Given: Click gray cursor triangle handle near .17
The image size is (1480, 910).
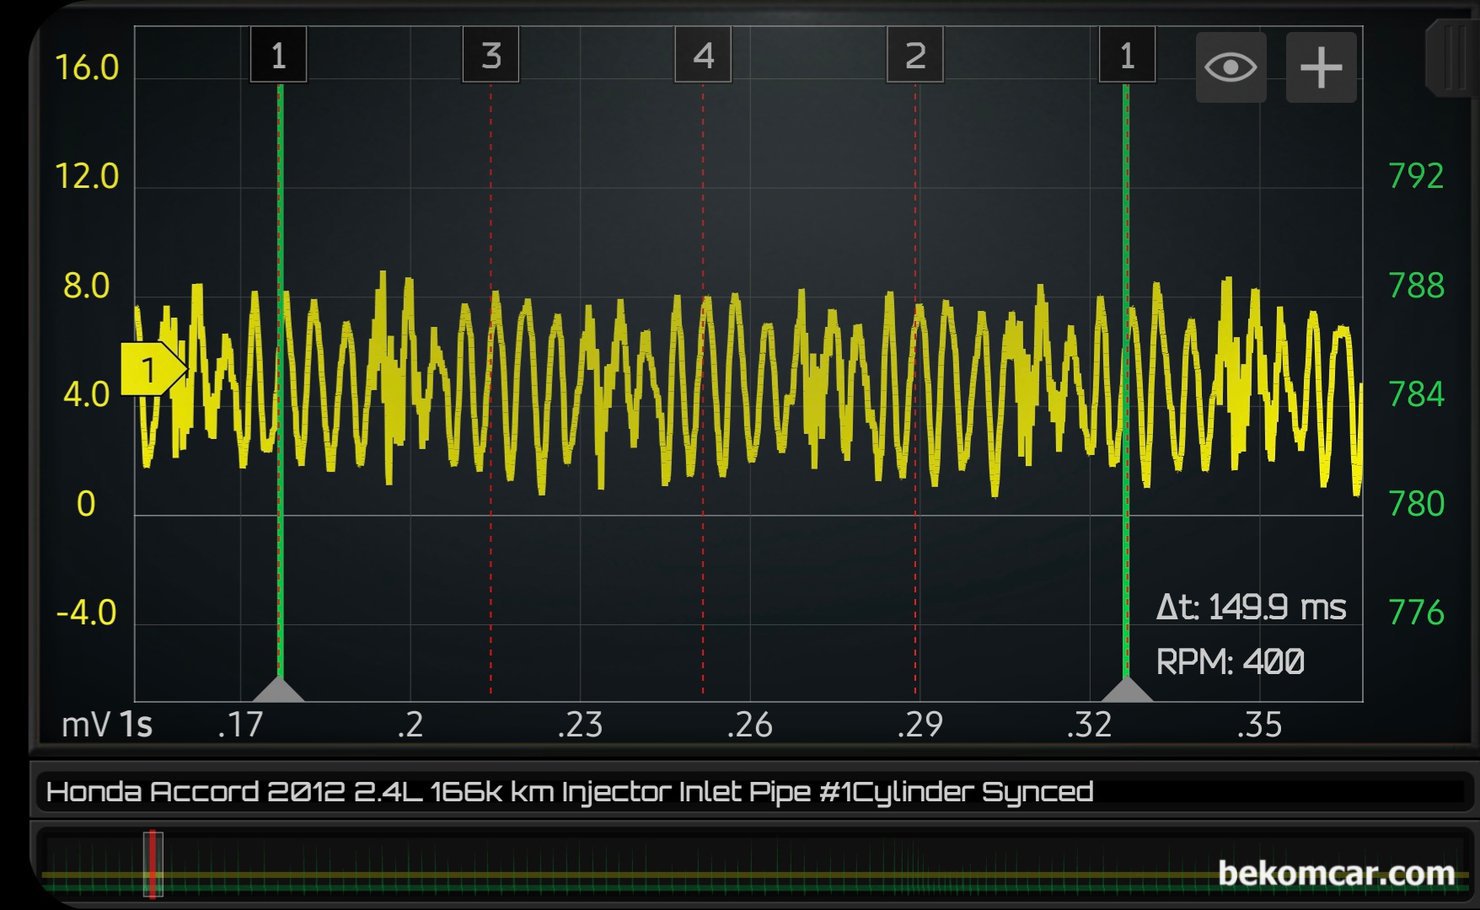Looking at the screenshot, I should (279, 689).
